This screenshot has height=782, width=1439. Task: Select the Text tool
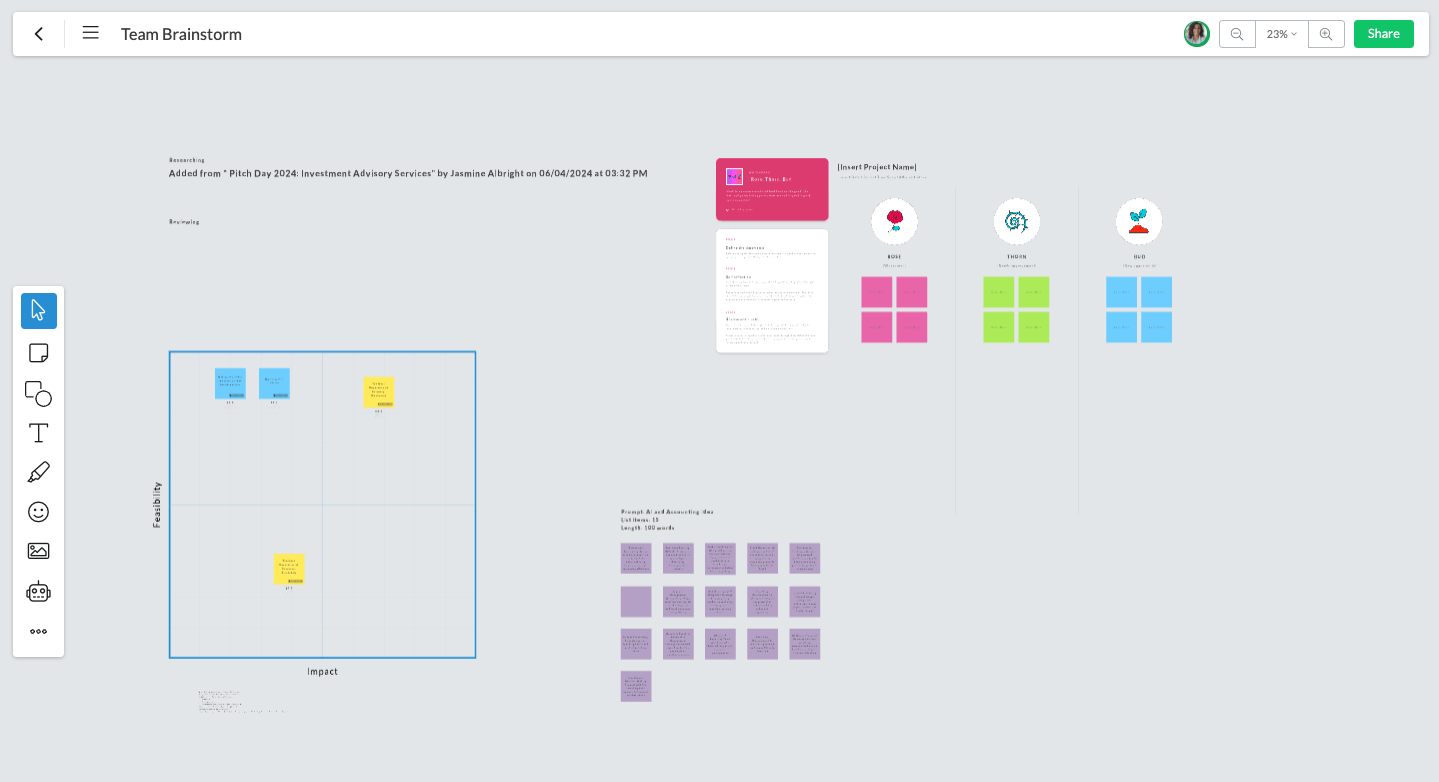(39, 433)
